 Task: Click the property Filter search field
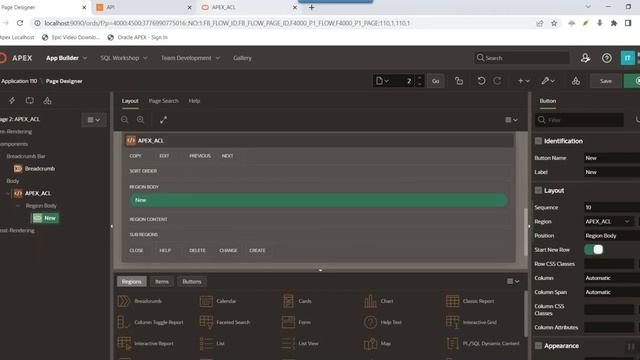point(580,120)
